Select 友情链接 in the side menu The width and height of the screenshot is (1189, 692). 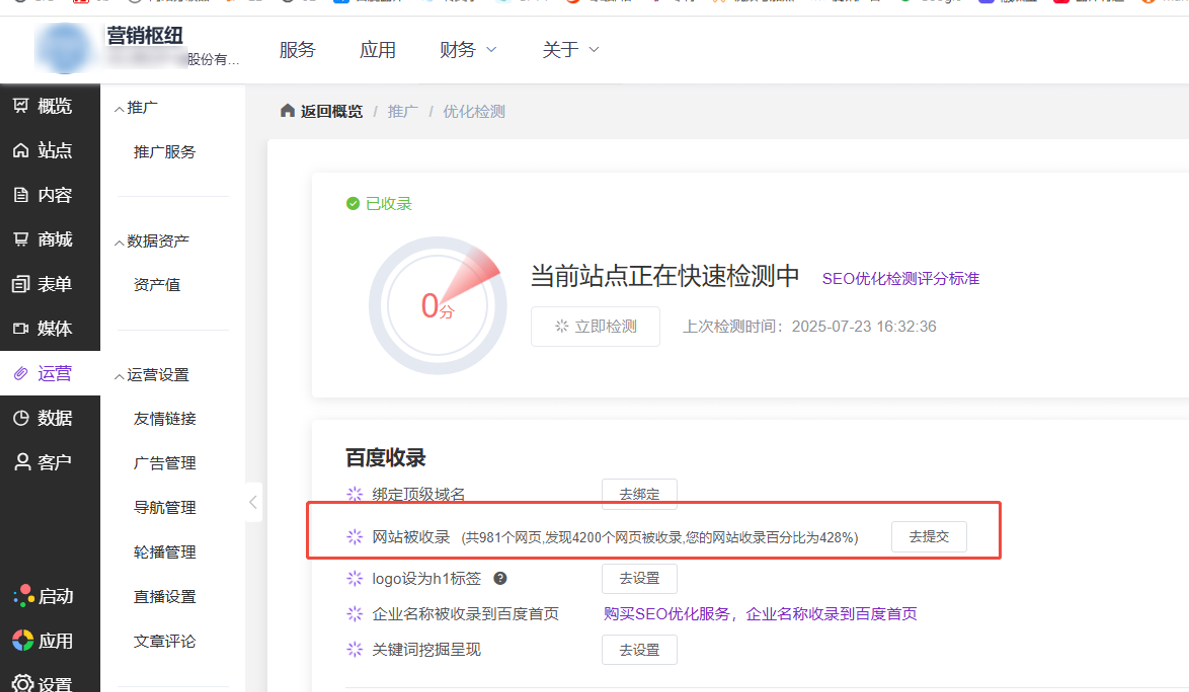[165, 419]
